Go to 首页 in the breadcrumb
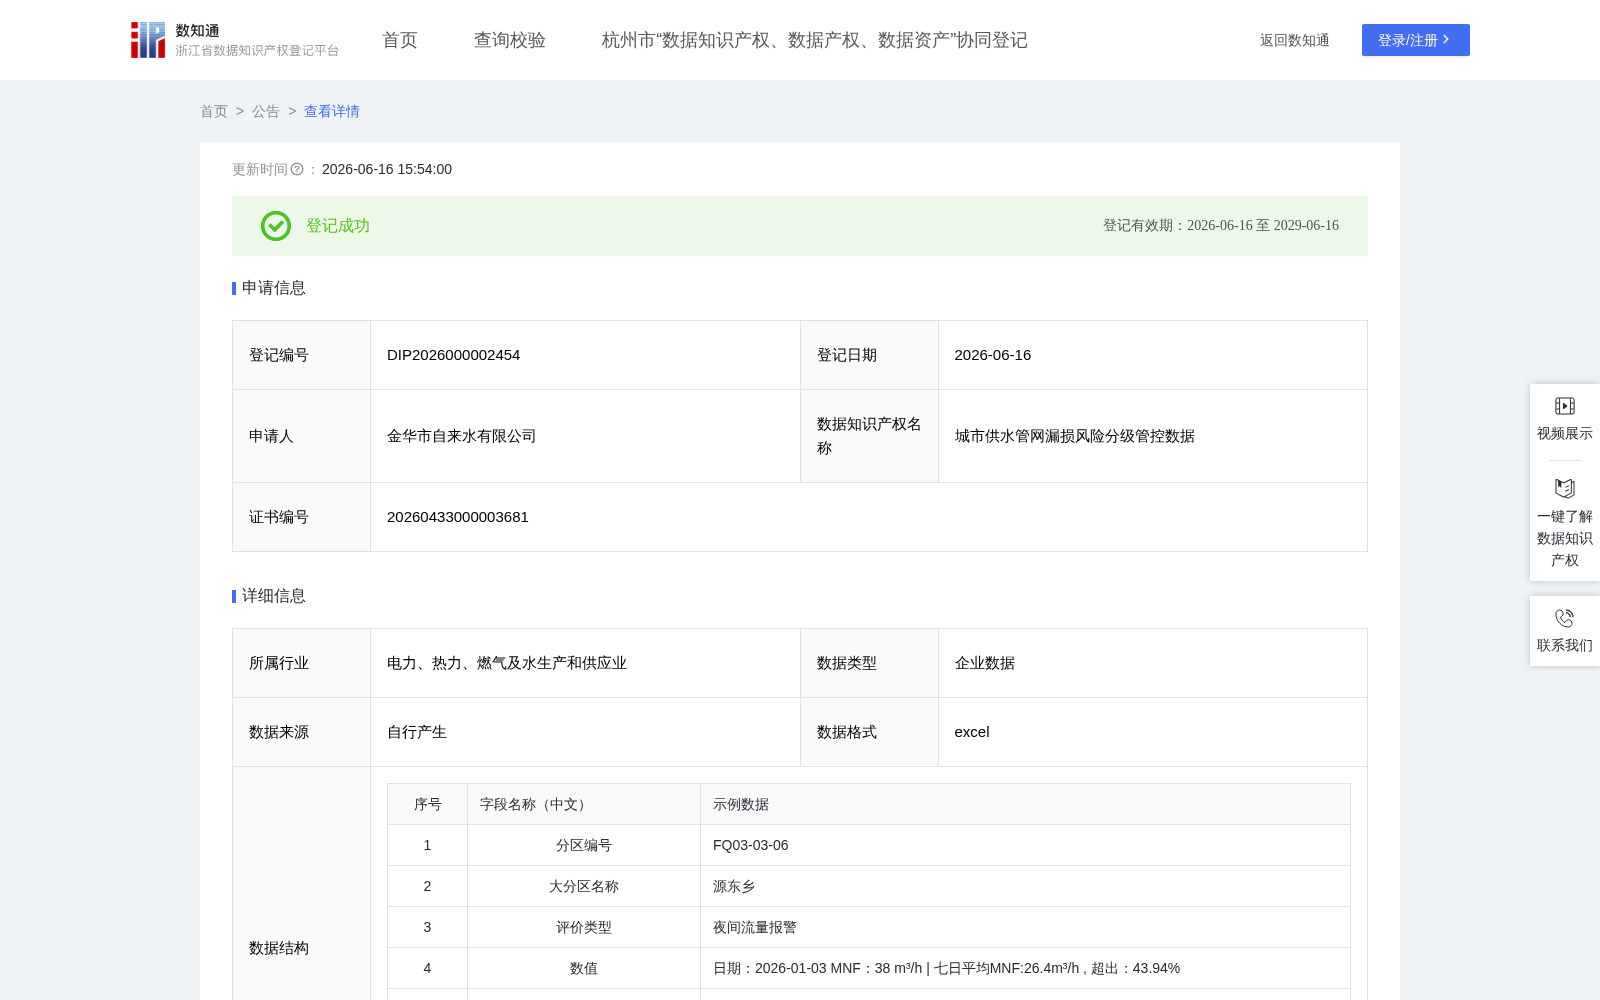The width and height of the screenshot is (1600, 1000). (x=214, y=111)
